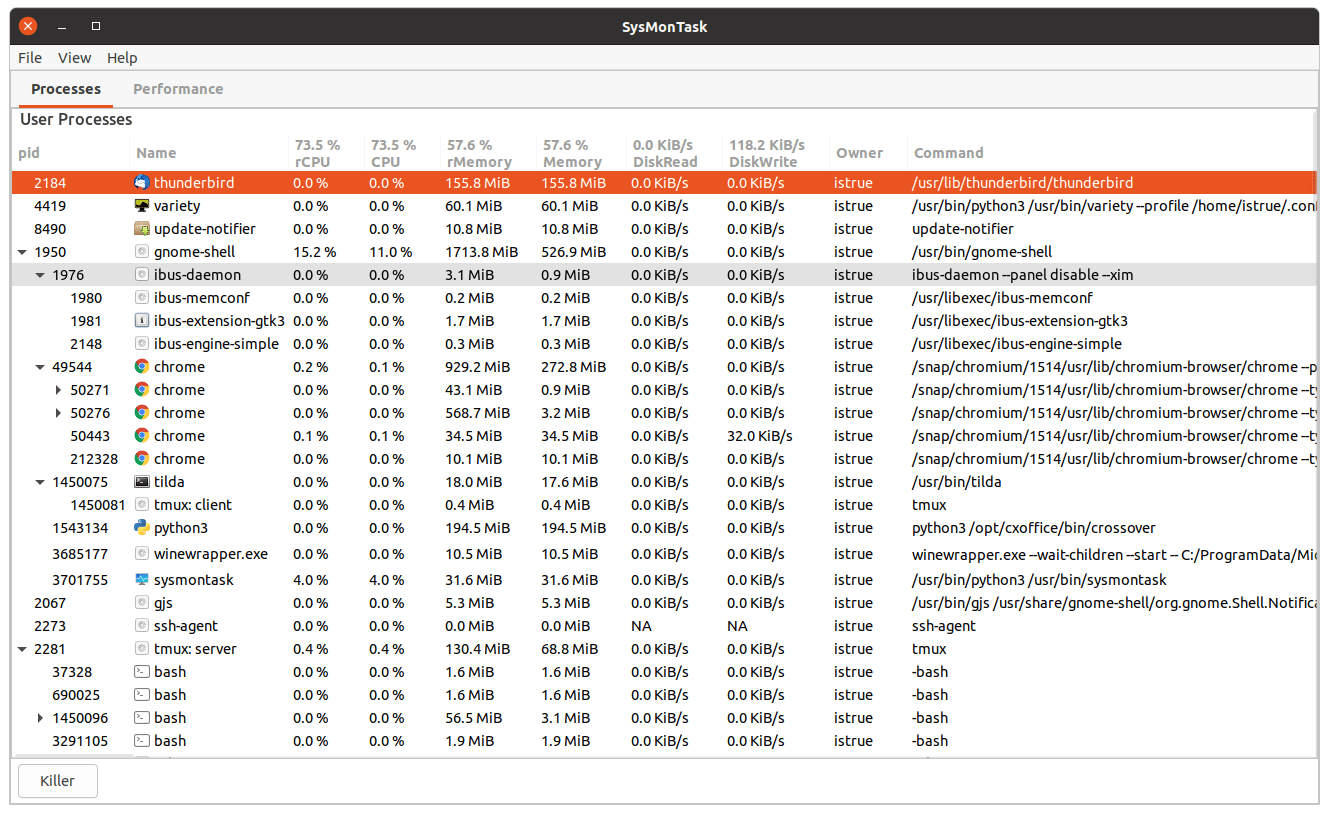Click the ibus-extension-gtk3 info icon
Viewport: 1329px width, 814px height.
tap(142, 321)
